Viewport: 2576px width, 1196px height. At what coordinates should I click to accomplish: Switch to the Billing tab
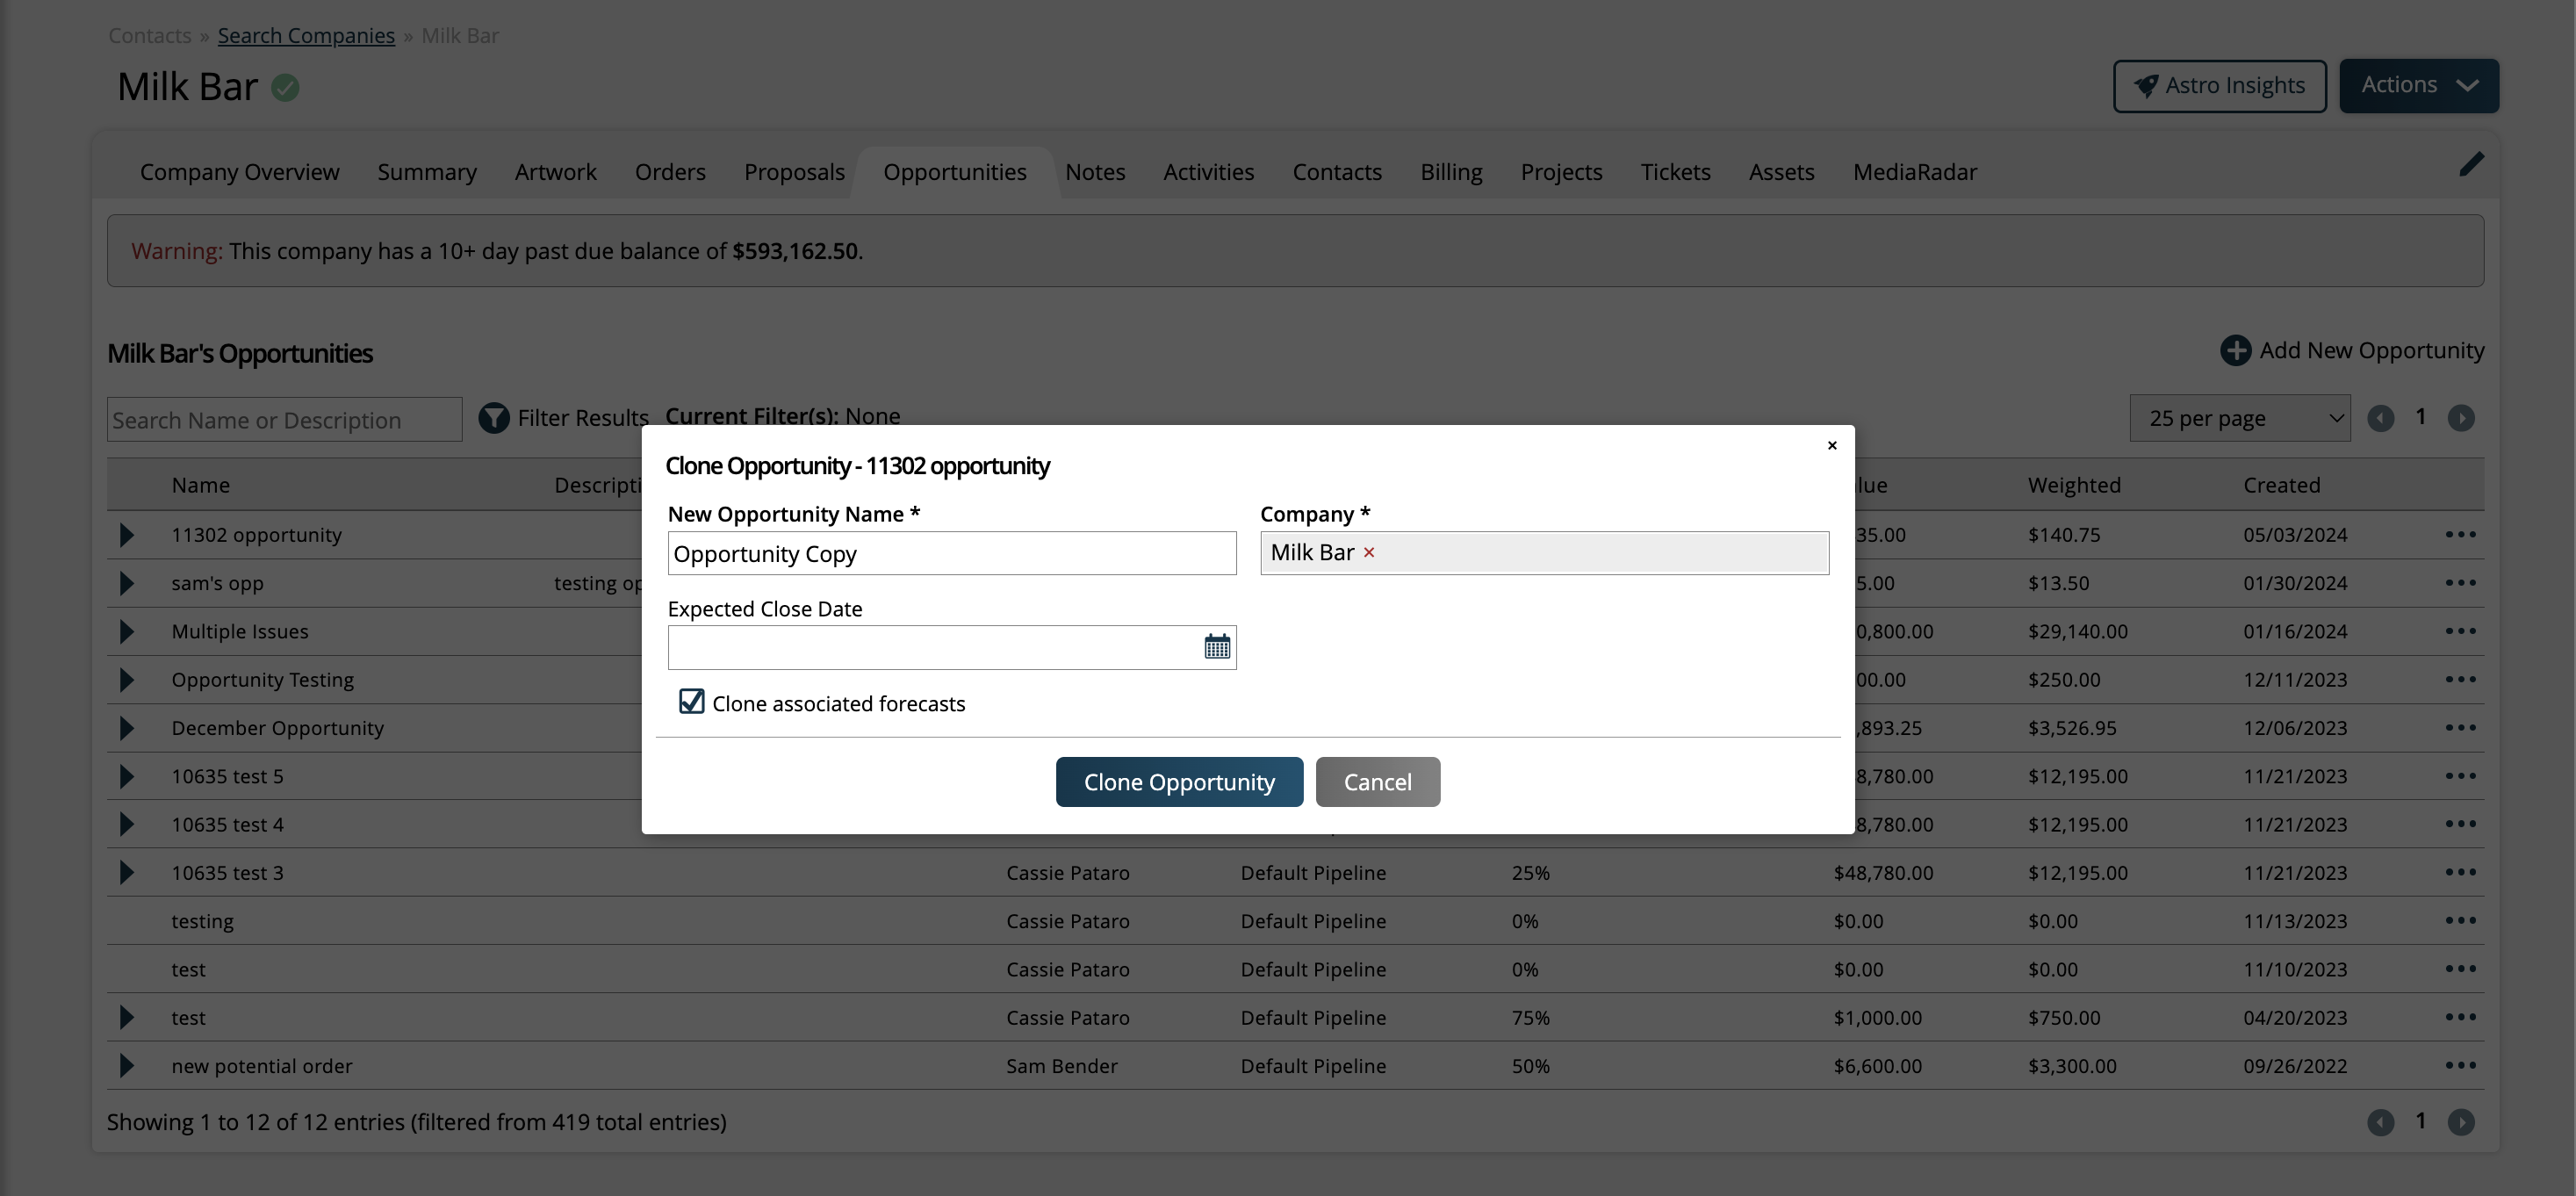tap(1450, 172)
